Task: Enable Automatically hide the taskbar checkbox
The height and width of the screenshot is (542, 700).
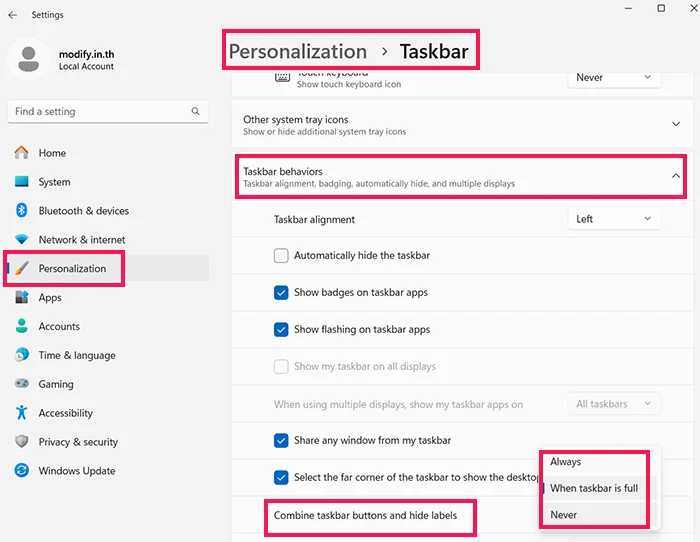Action: click(281, 255)
